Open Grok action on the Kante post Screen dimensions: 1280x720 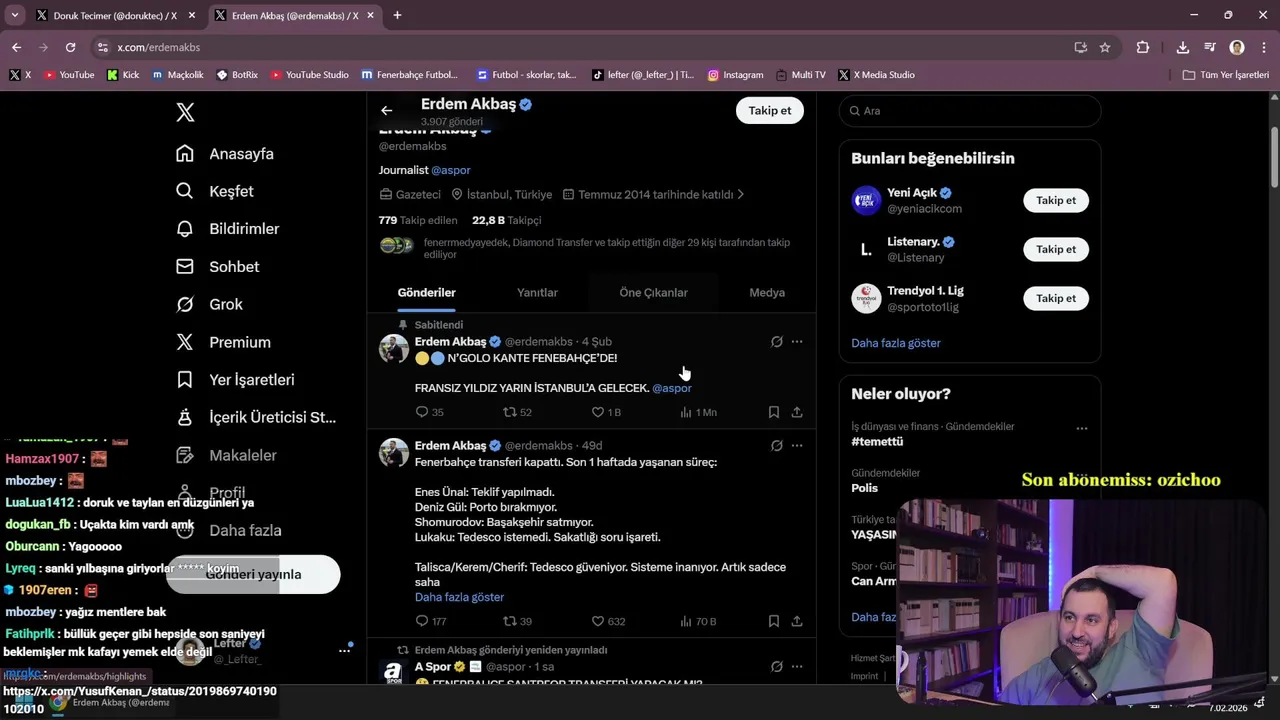tap(777, 342)
